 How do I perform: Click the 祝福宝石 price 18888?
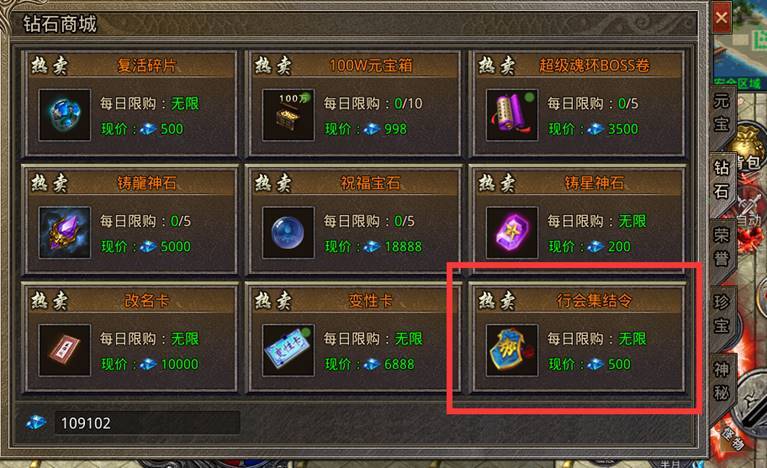(403, 247)
